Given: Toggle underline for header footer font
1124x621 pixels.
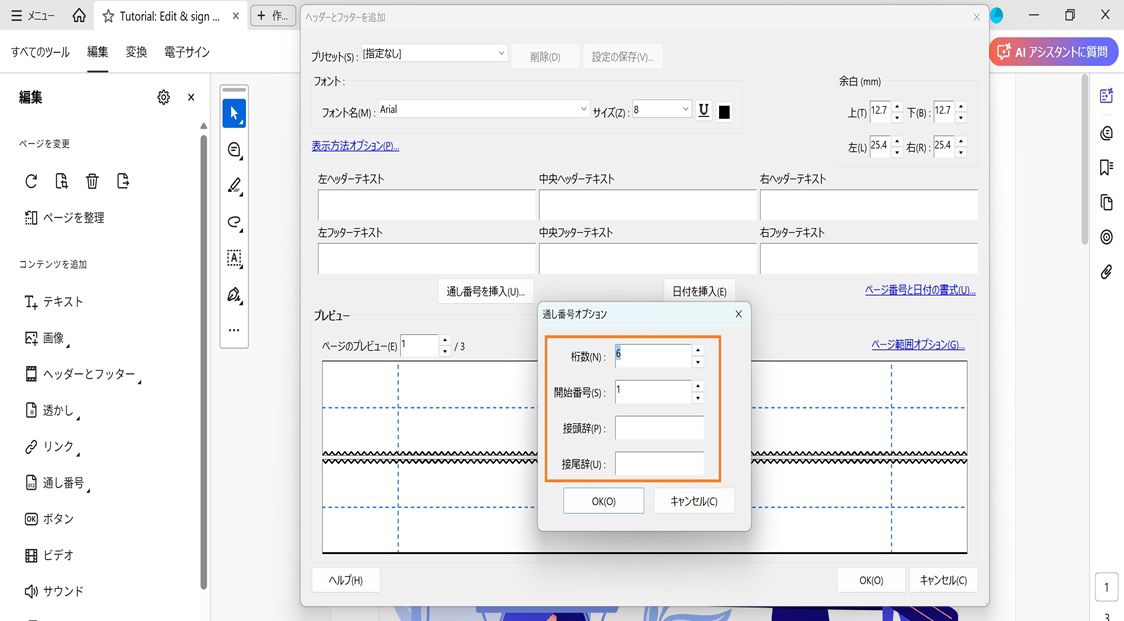Looking at the screenshot, I should coord(703,110).
